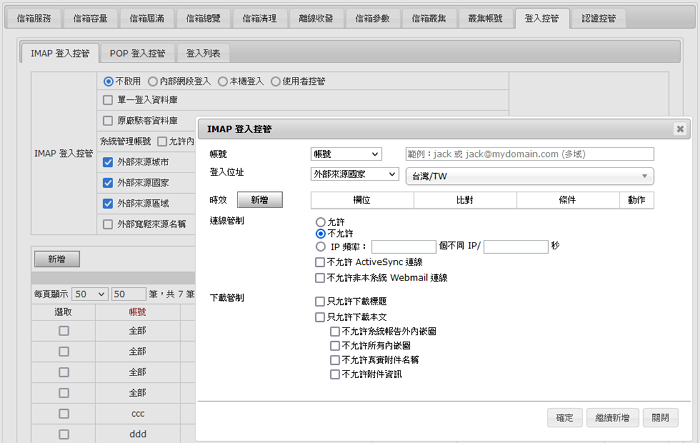The image size is (700, 443).
Task: Enable 不允許 ActiveSync 連線 checkbox
Action: tap(320, 262)
